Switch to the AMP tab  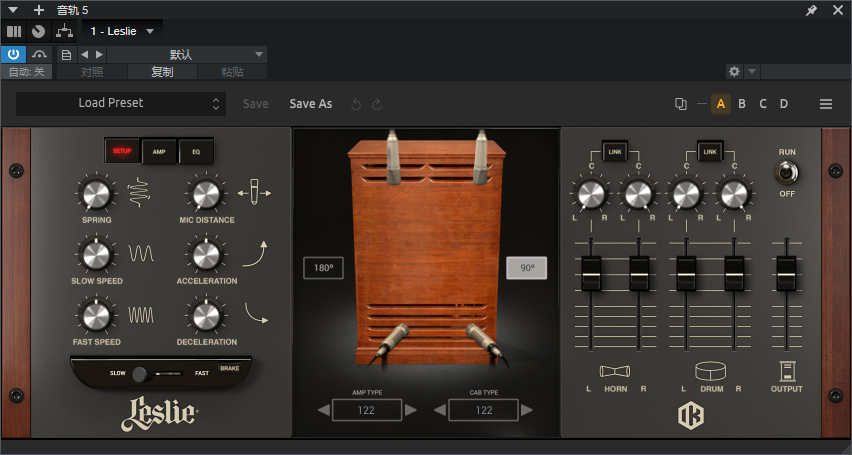pos(159,151)
